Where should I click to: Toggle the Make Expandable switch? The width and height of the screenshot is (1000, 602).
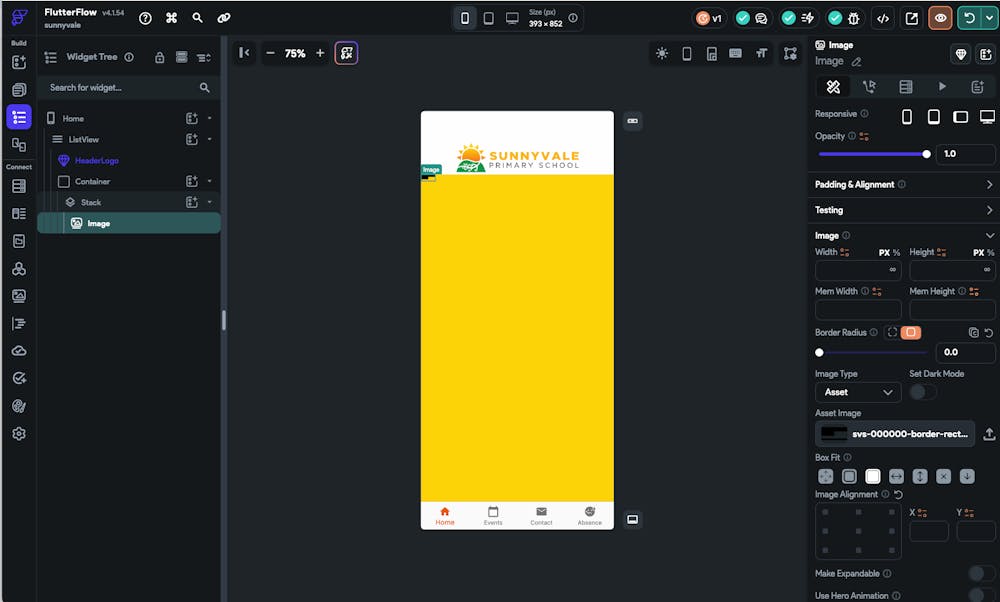[x=981, y=573]
